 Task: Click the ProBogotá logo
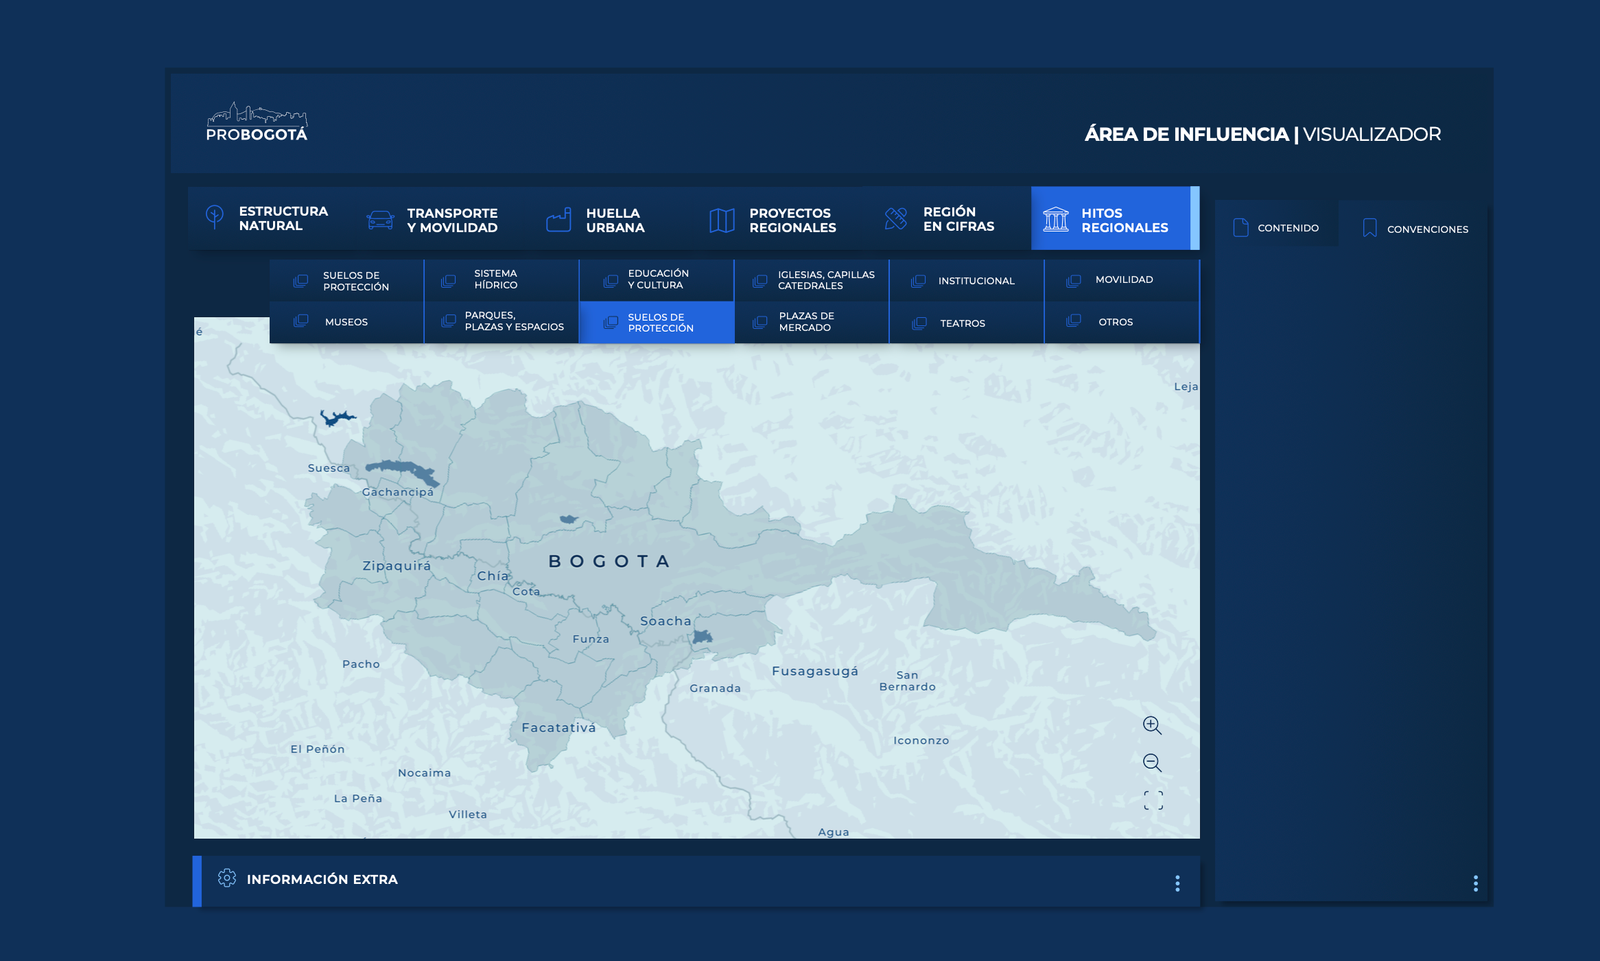(x=257, y=122)
